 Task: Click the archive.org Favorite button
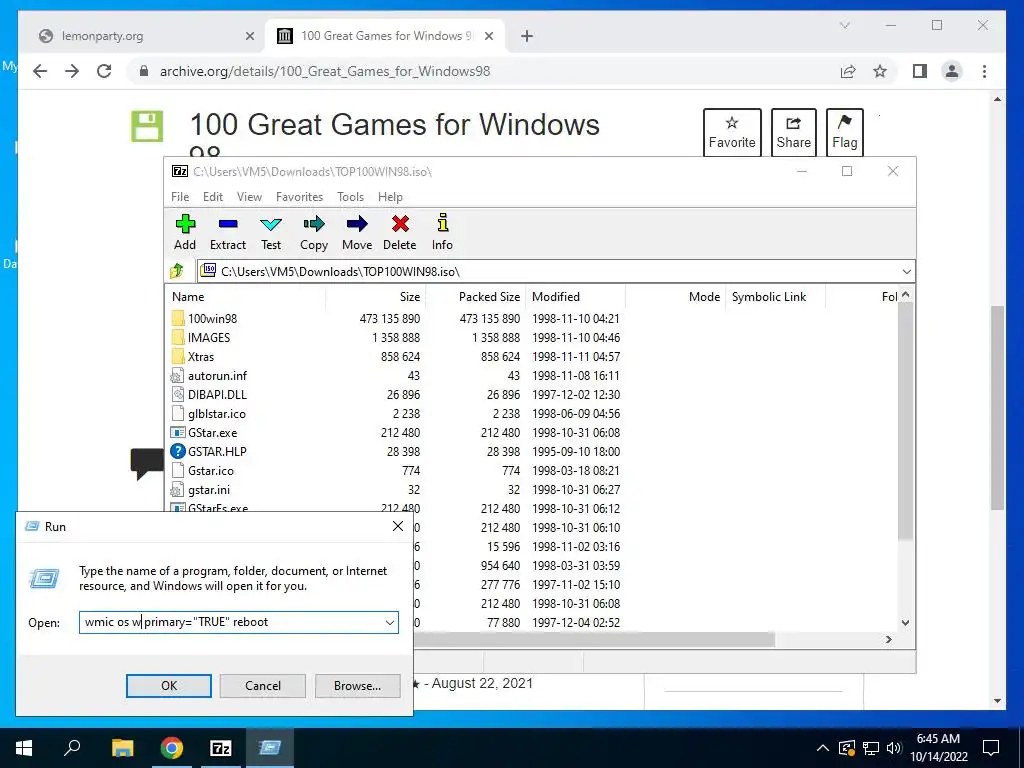click(732, 133)
